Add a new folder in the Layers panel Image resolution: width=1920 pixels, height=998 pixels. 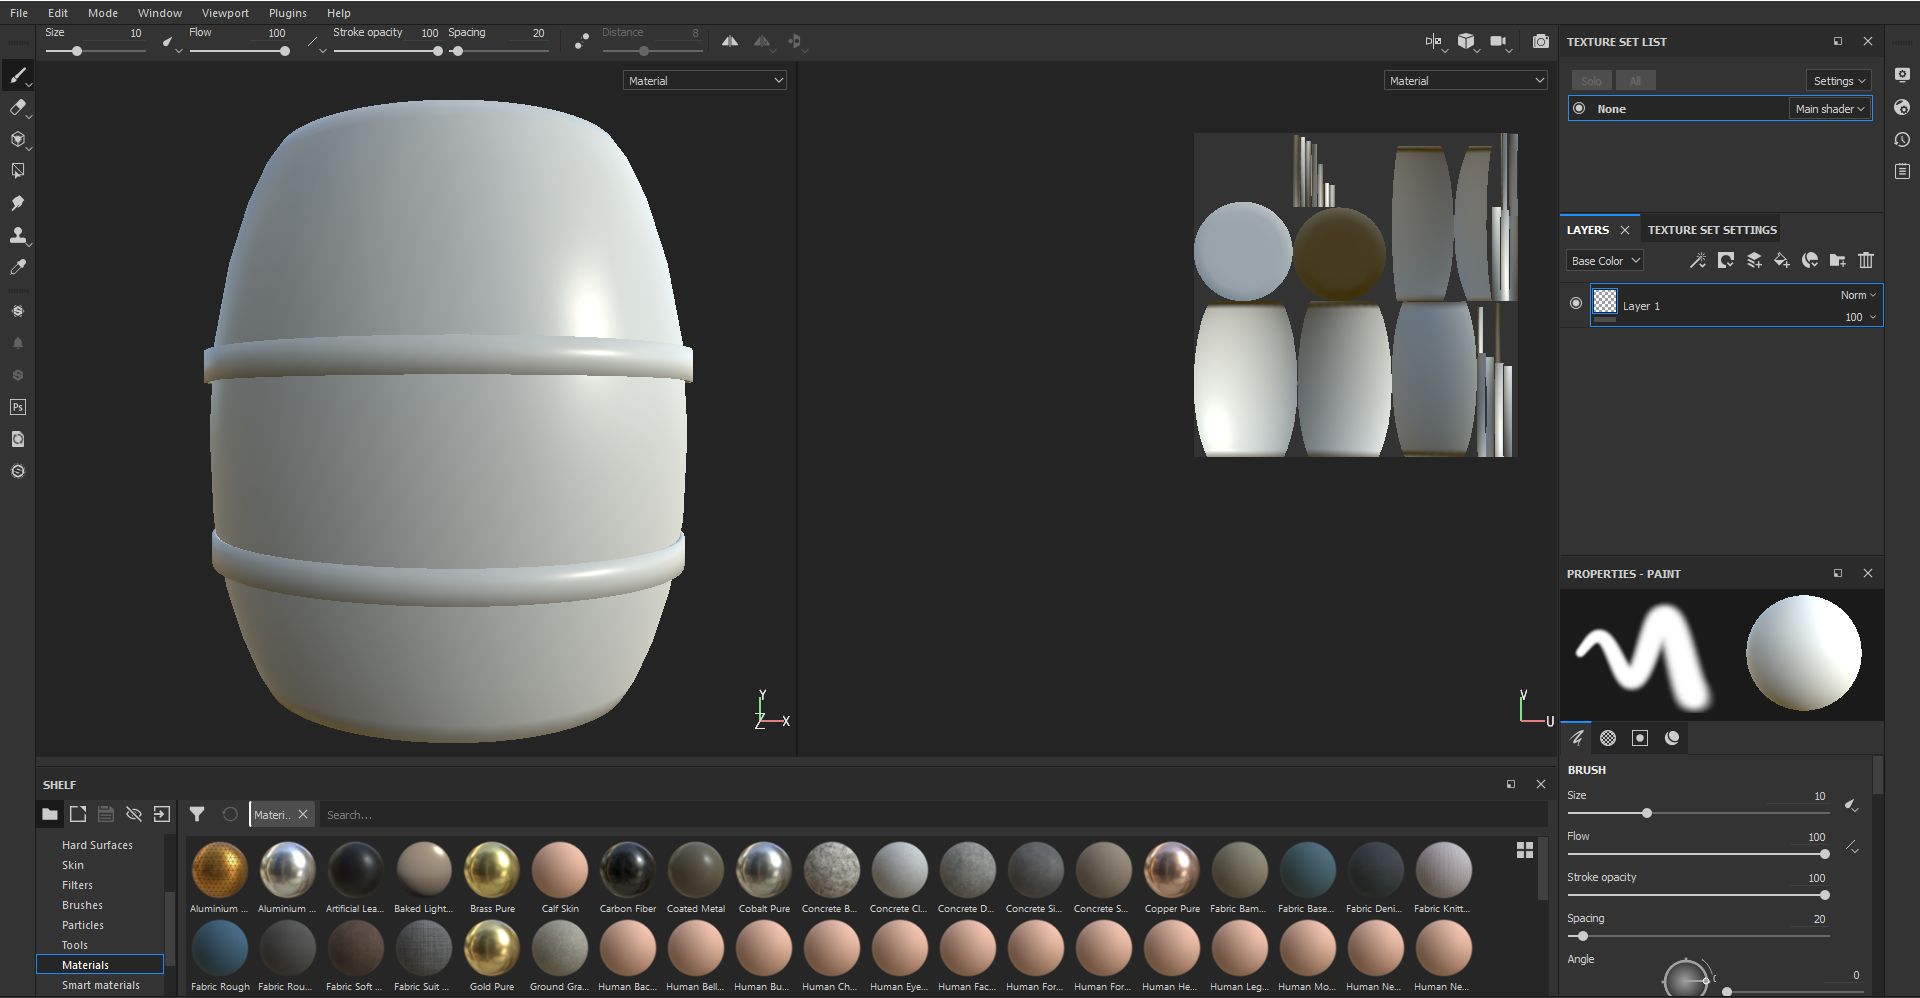click(1837, 260)
